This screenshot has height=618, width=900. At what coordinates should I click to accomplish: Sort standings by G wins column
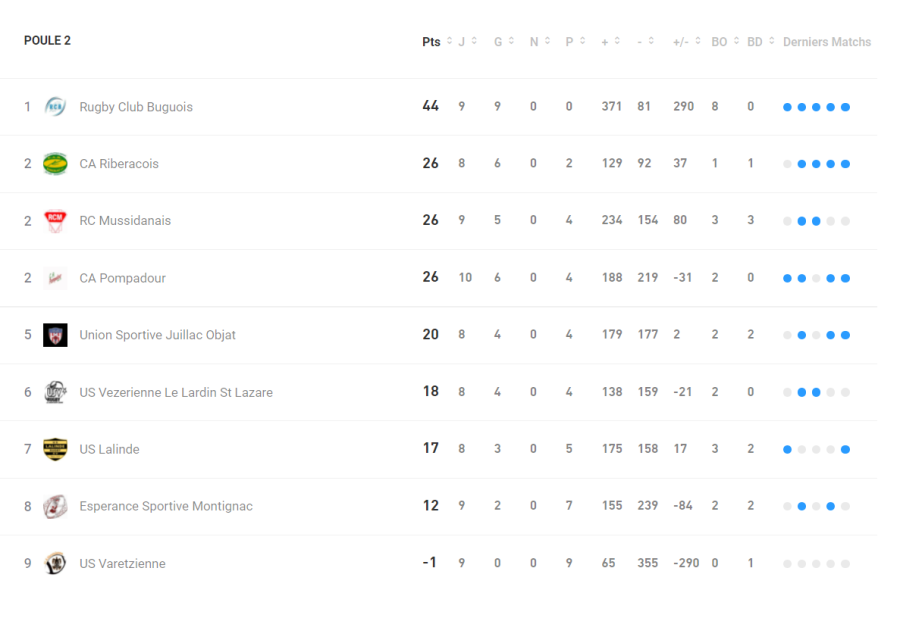[511, 42]
